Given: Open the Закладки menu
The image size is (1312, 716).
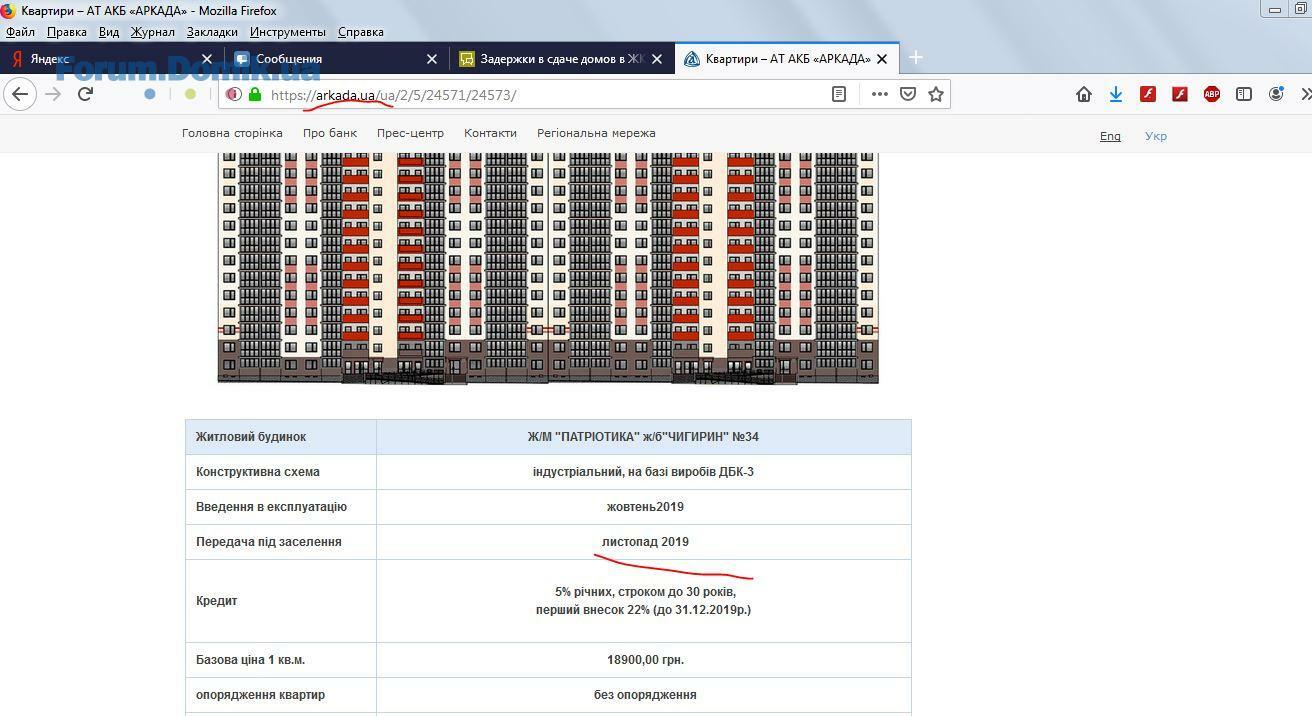Looking at the screenshot, I should pyautogui.click(x=212, y=32).
